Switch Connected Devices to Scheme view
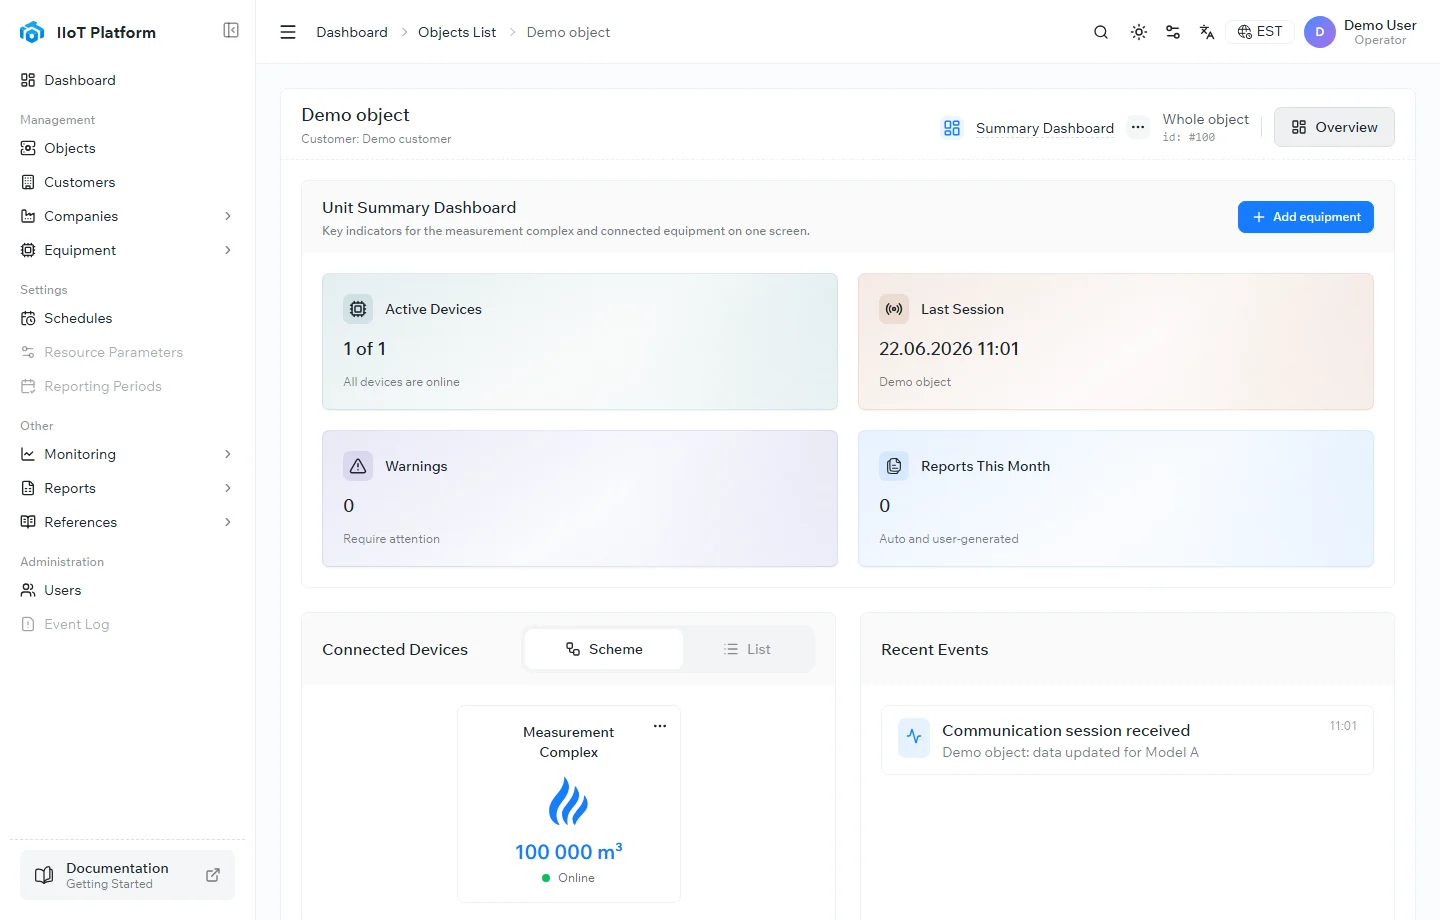1440x920 pixels. pyautogui.click(x=604, y=649)
